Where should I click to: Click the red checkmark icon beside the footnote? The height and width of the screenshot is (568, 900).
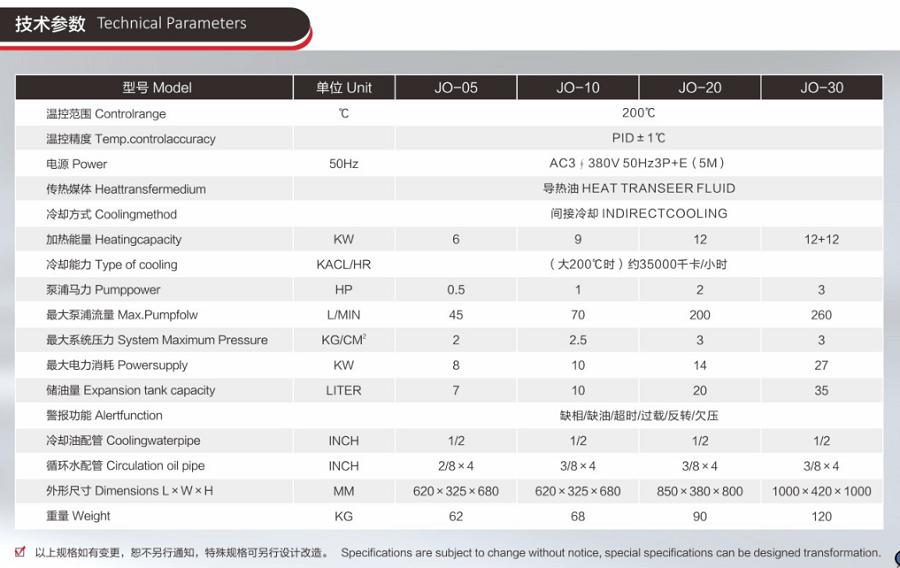[x=20, y=552]
